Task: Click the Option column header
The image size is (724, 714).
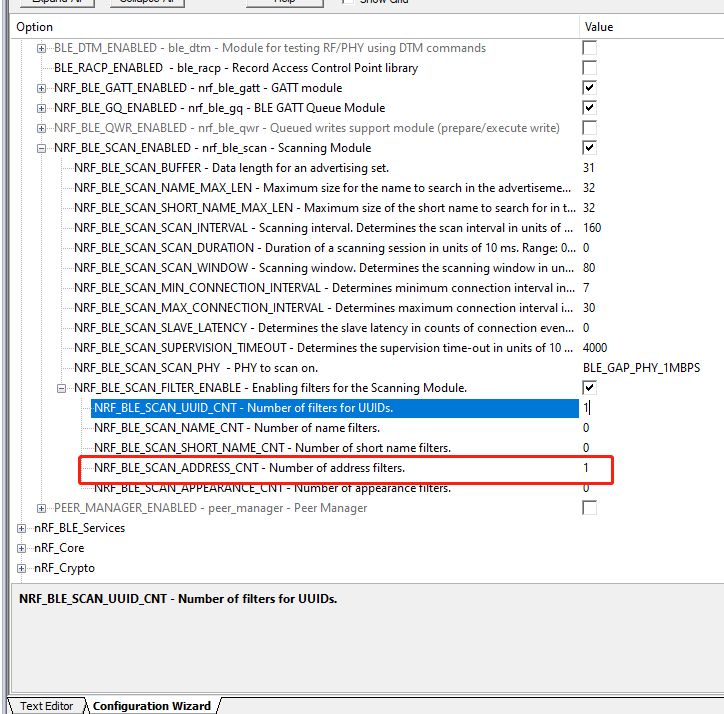Action: point(290,27)
